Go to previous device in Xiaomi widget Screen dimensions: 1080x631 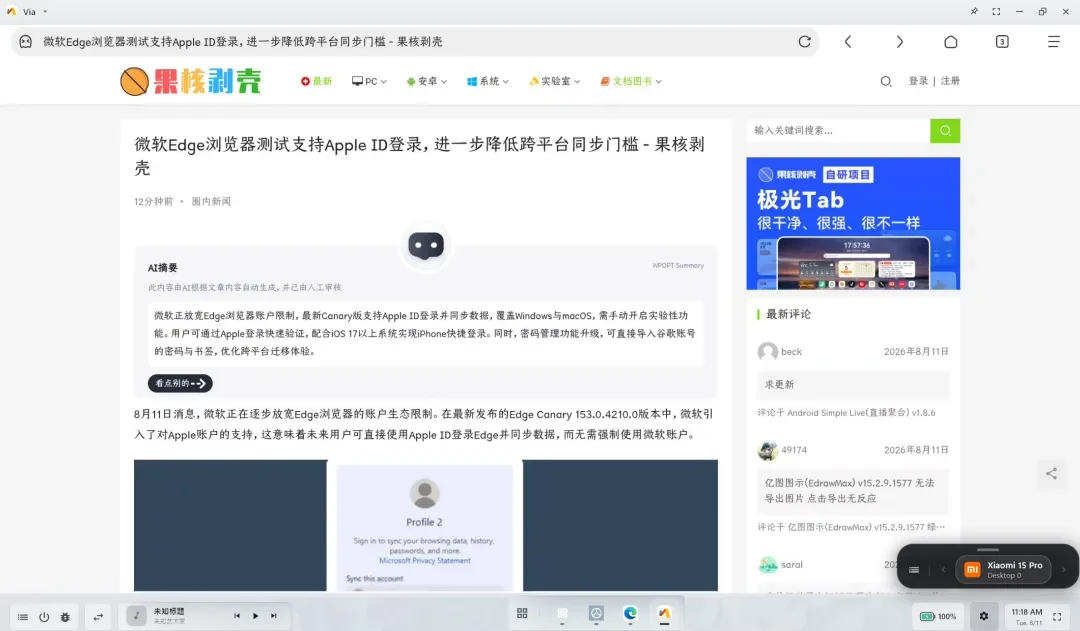click(943, 570)
